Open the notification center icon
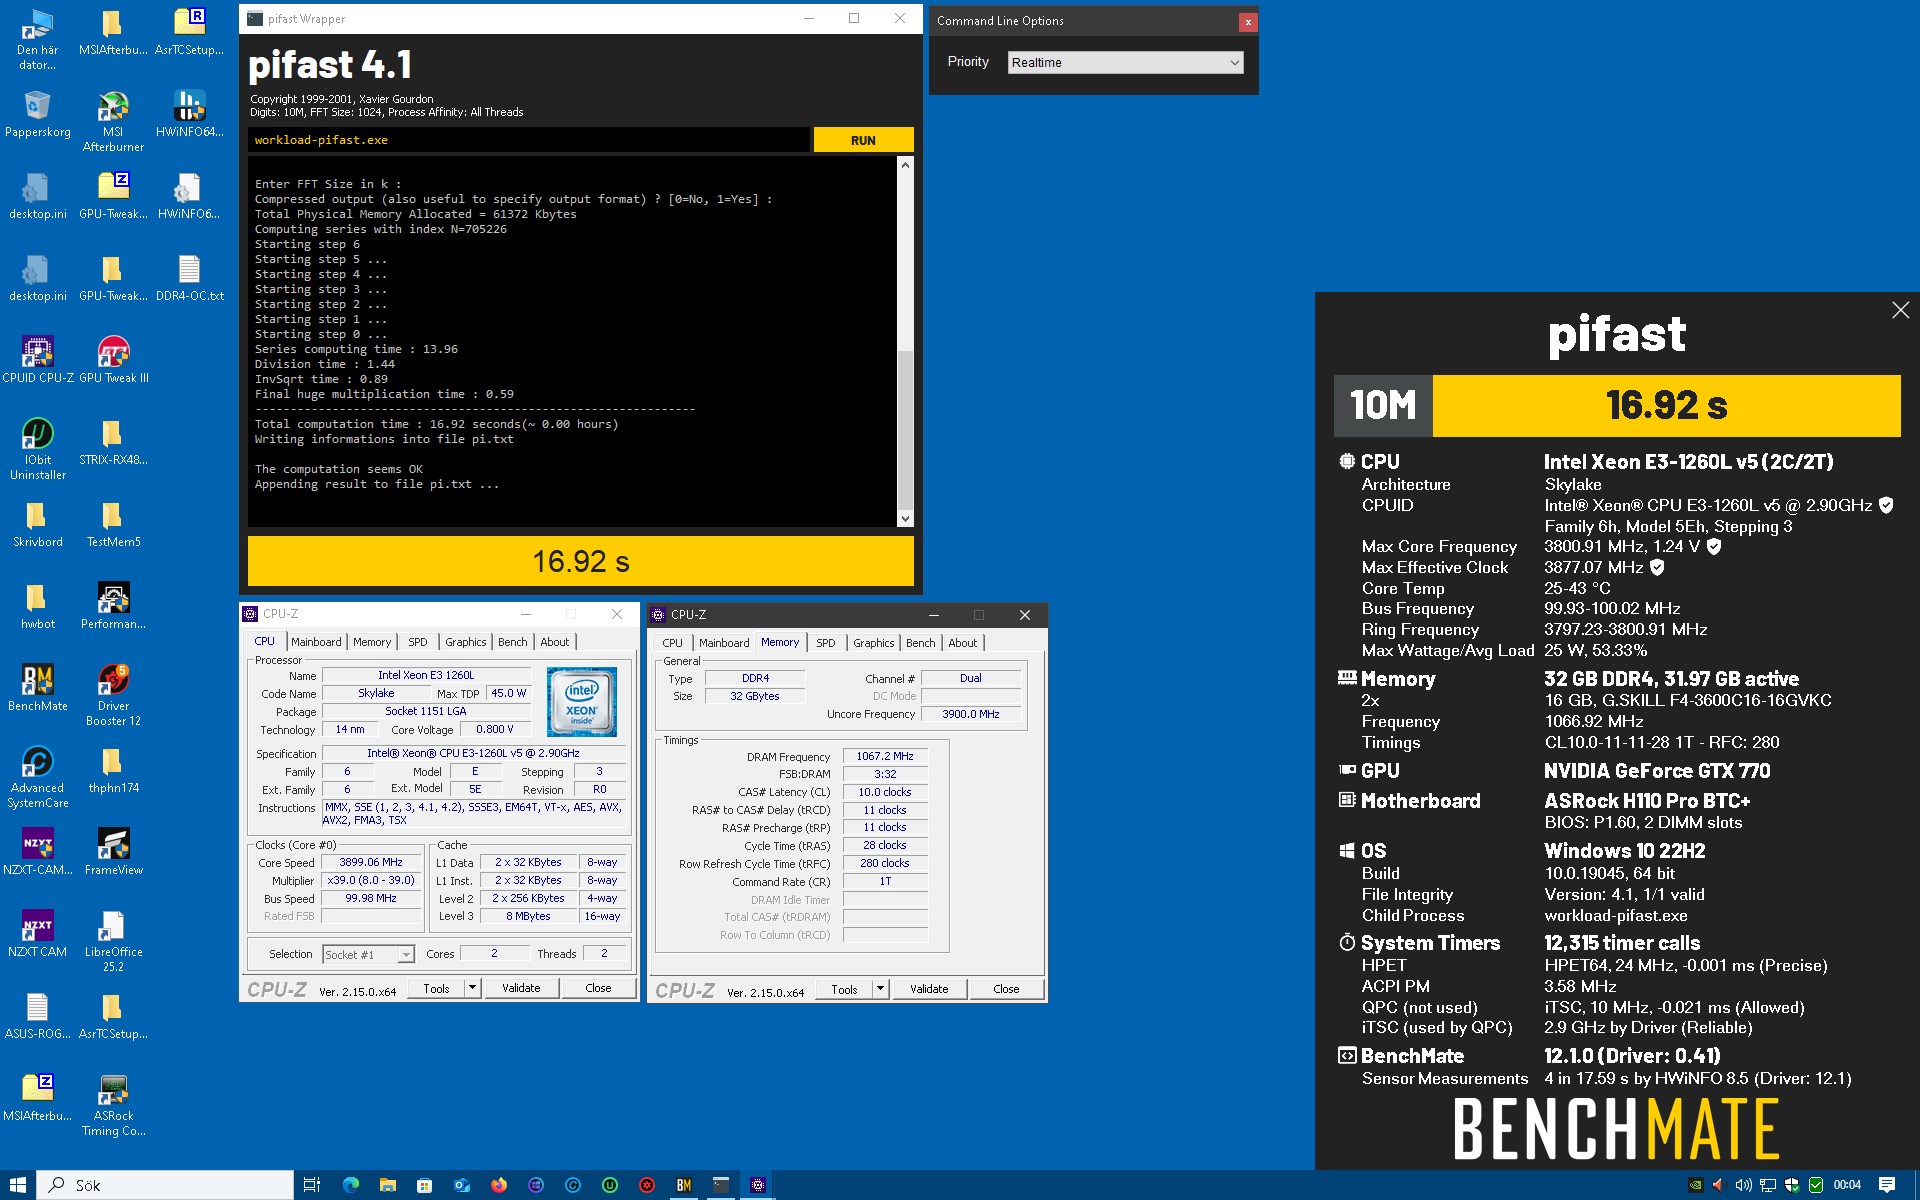The height and width of the screenshot is (1200, 1920). [1887, 1185]
